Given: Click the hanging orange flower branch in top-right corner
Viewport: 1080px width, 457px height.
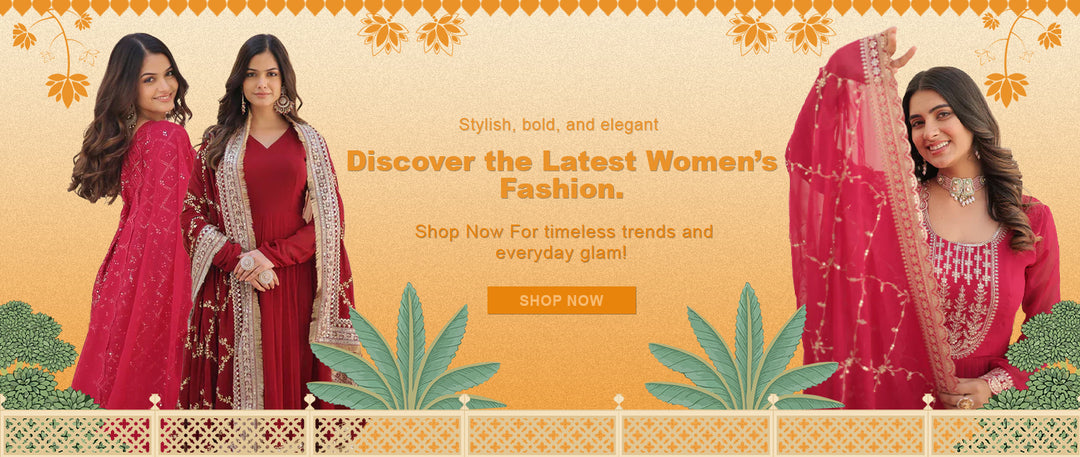Looking at the screenshot, I should [1018, 57].
